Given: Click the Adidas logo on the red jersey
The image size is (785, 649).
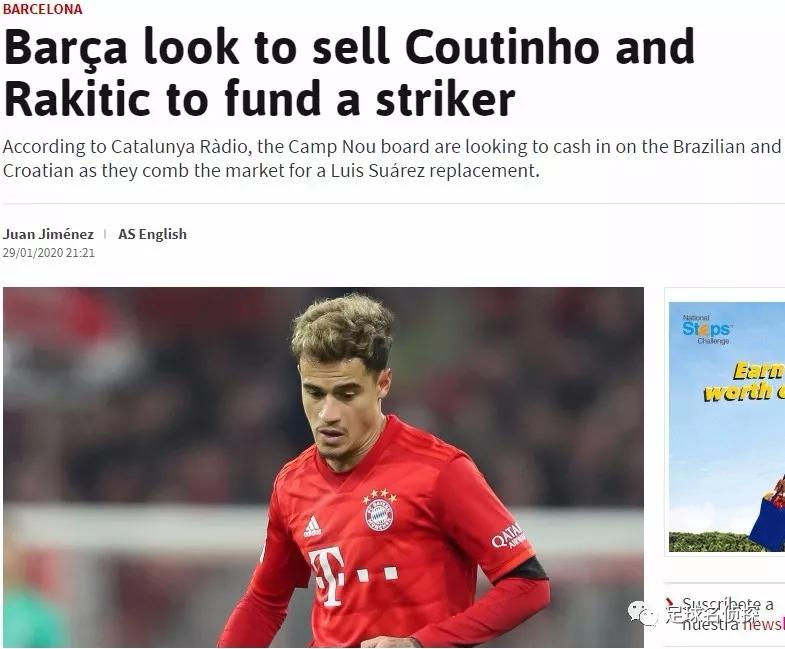Looking at the screenshot, I should click(x=312, y=527).
